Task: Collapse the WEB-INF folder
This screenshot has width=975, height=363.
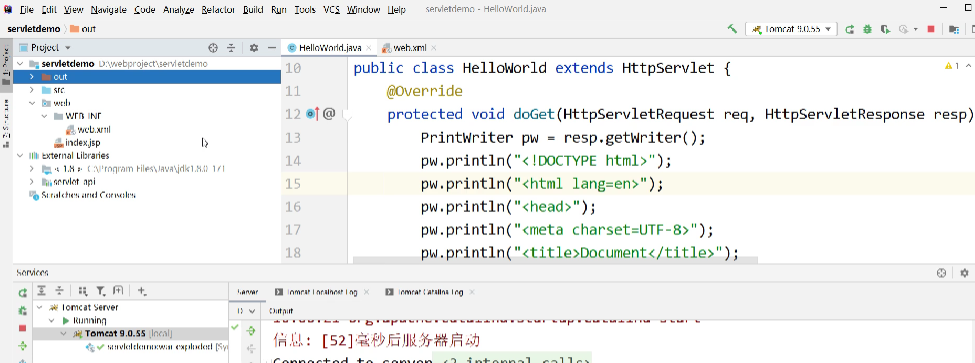Action: [x=44, y=116]
